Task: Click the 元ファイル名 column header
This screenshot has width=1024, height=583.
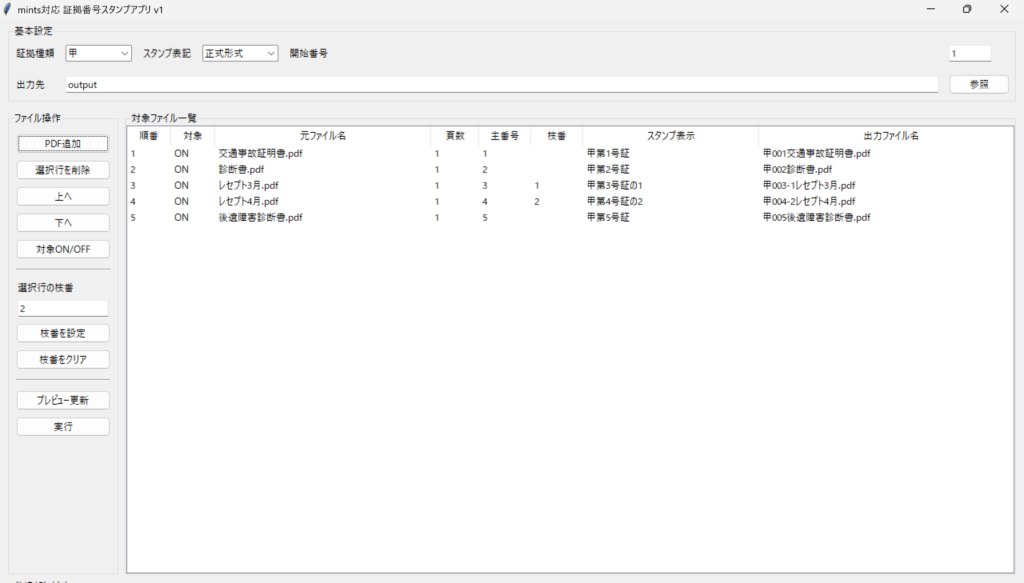Action: coord(322,135)
